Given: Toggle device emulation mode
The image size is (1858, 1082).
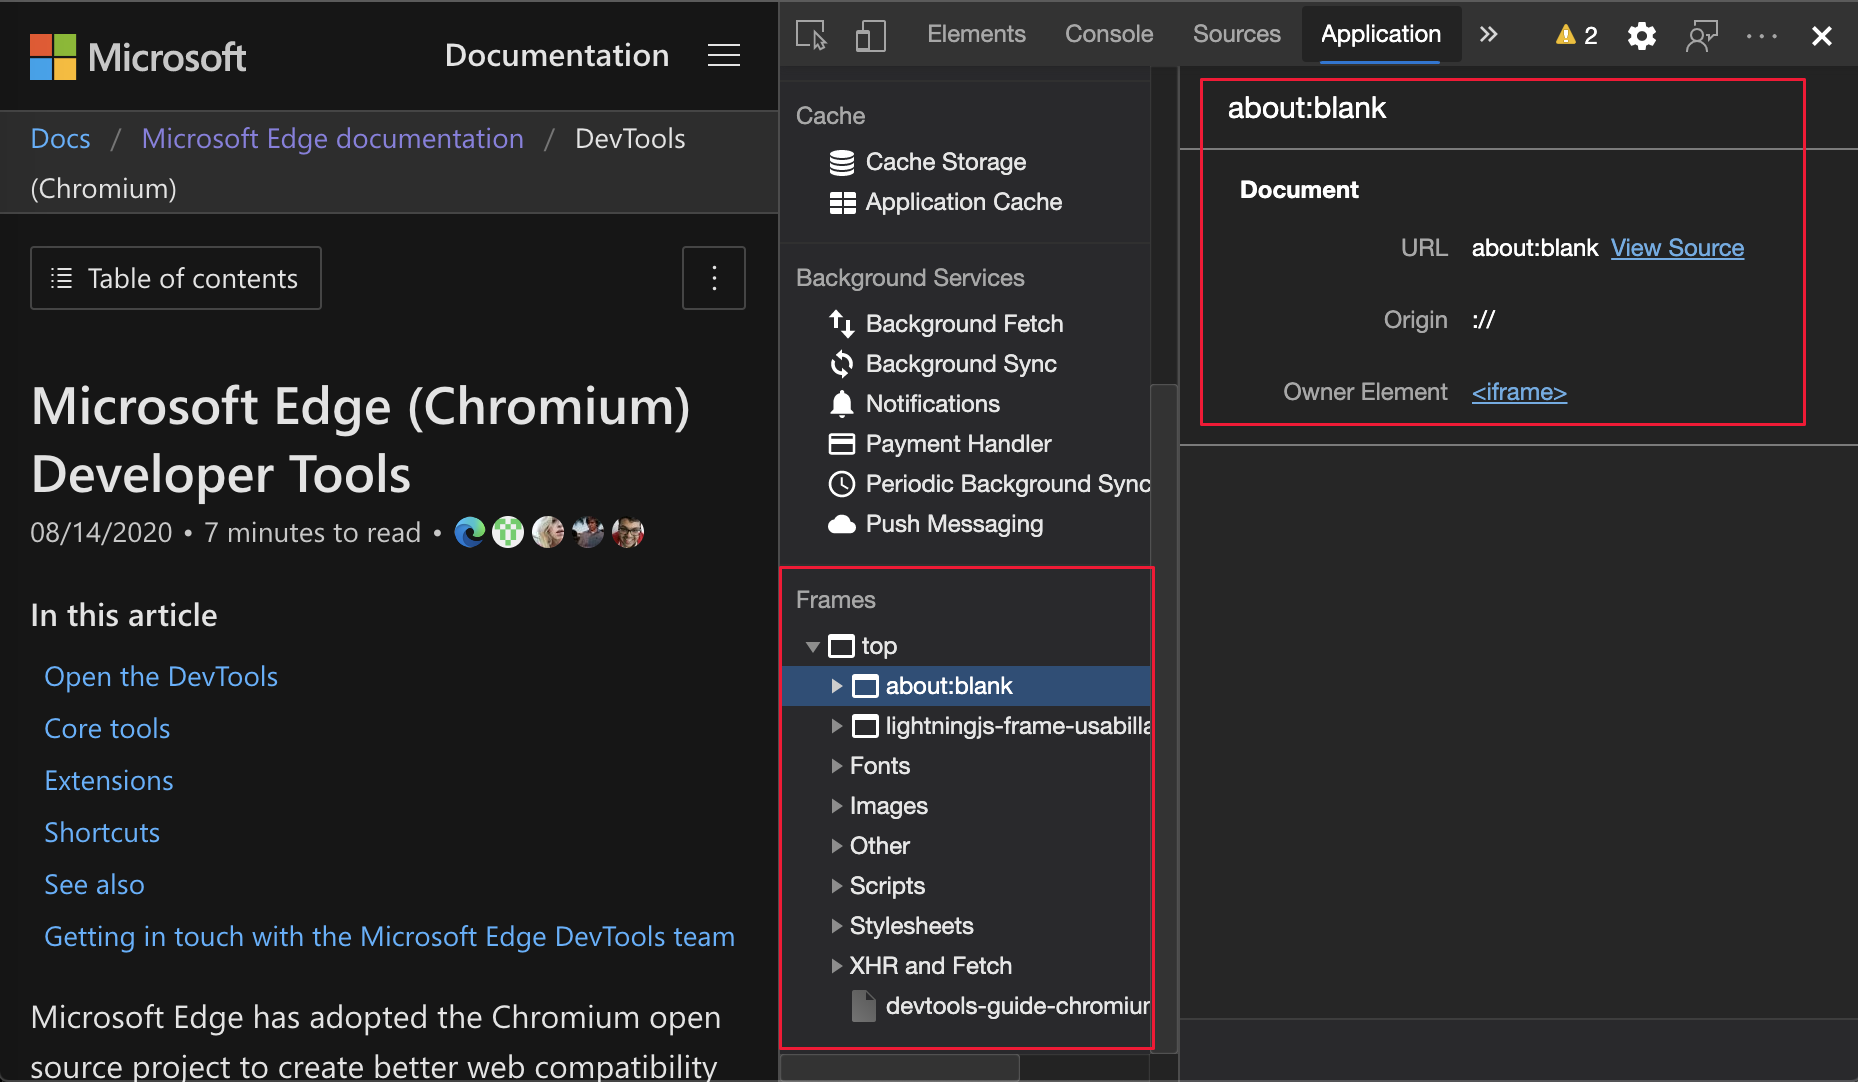Looking at the screenshot, I should coord(870,34).
